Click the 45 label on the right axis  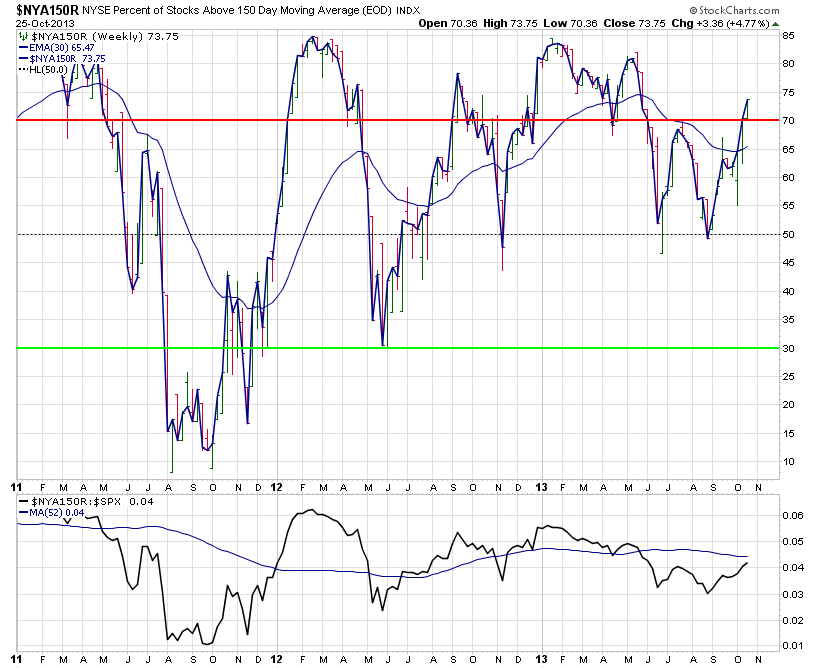[789, 263]
